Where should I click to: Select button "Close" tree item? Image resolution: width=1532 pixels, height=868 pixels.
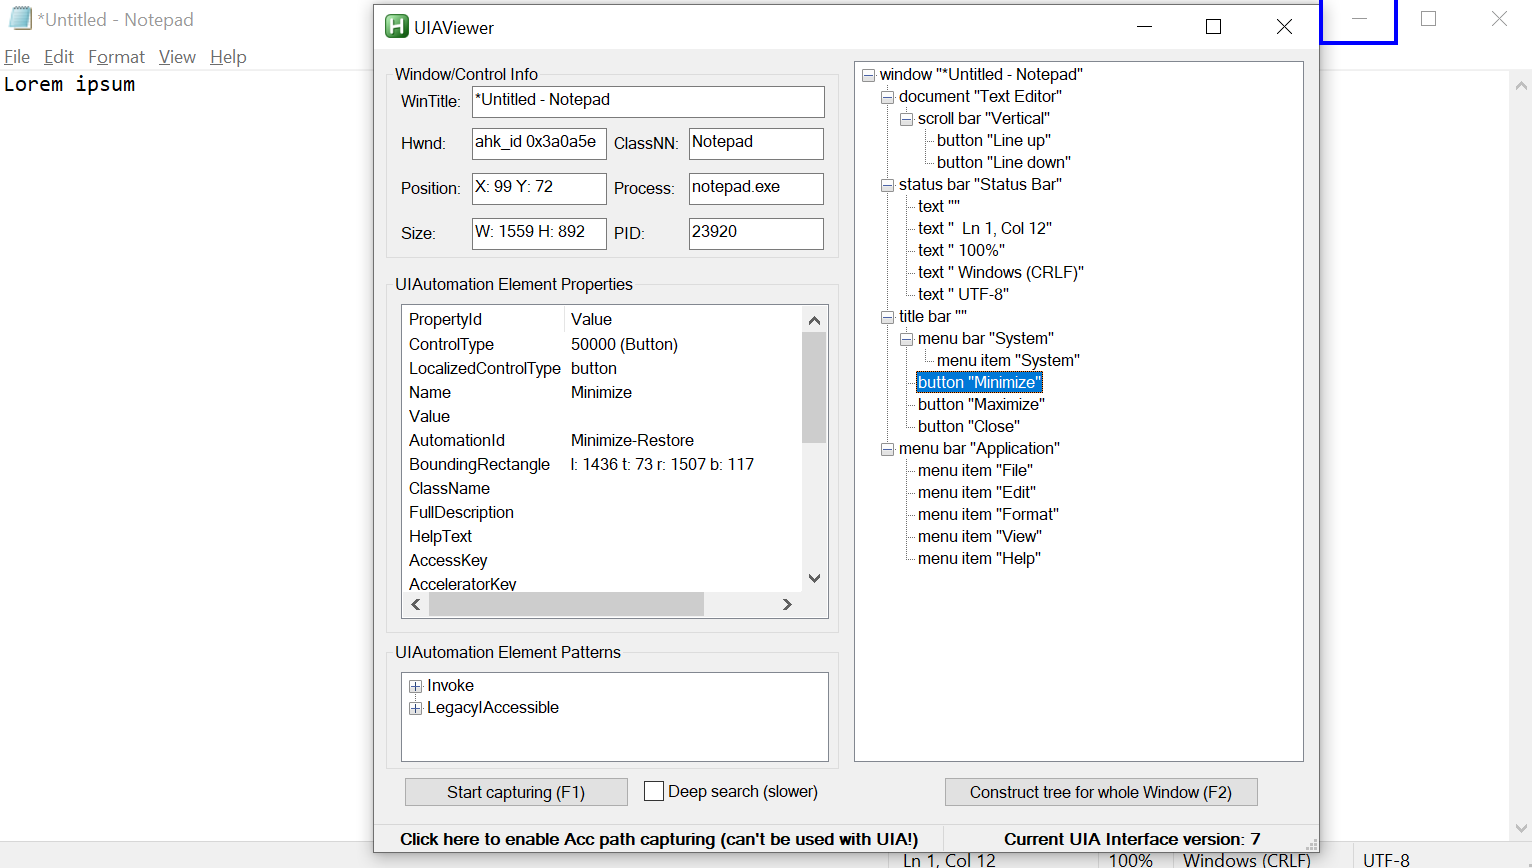[x=968, y=426]
